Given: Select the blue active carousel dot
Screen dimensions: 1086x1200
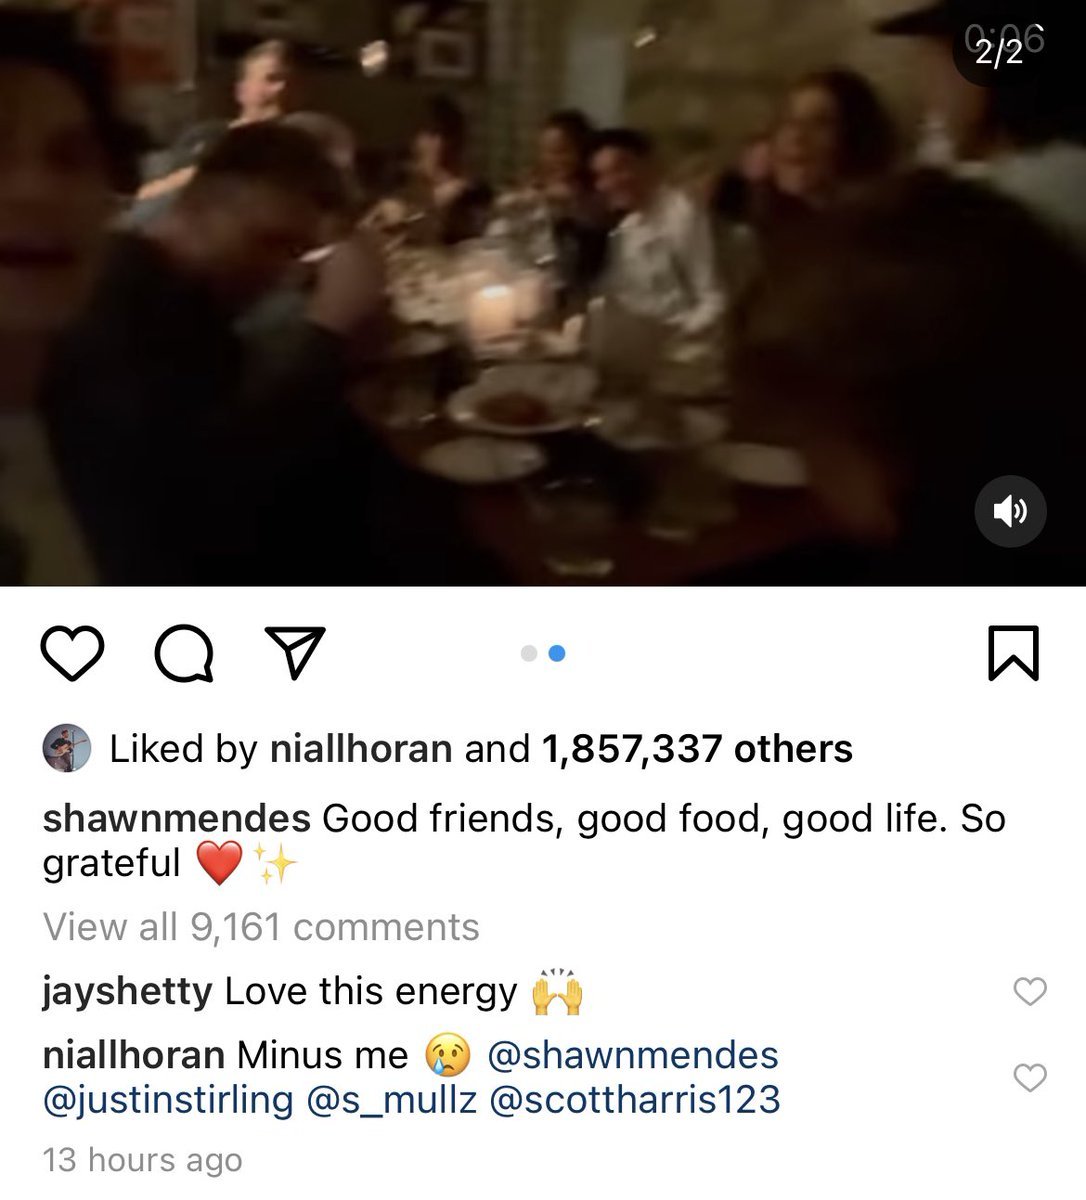Looking at the screenshot, I should tap(558, 653).
